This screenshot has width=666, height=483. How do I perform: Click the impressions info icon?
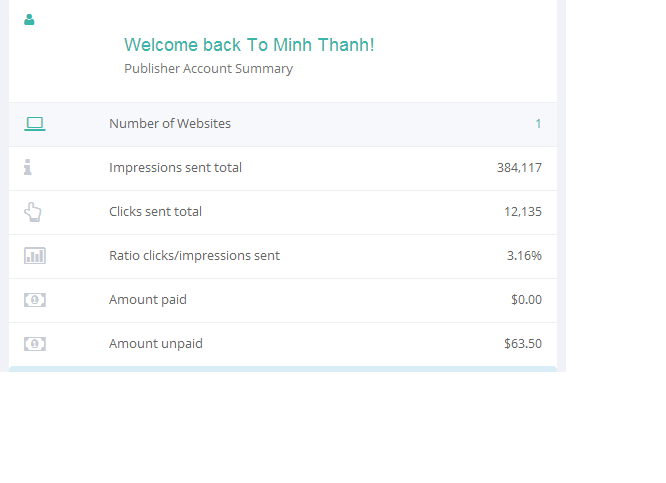(x=28, y=168)
